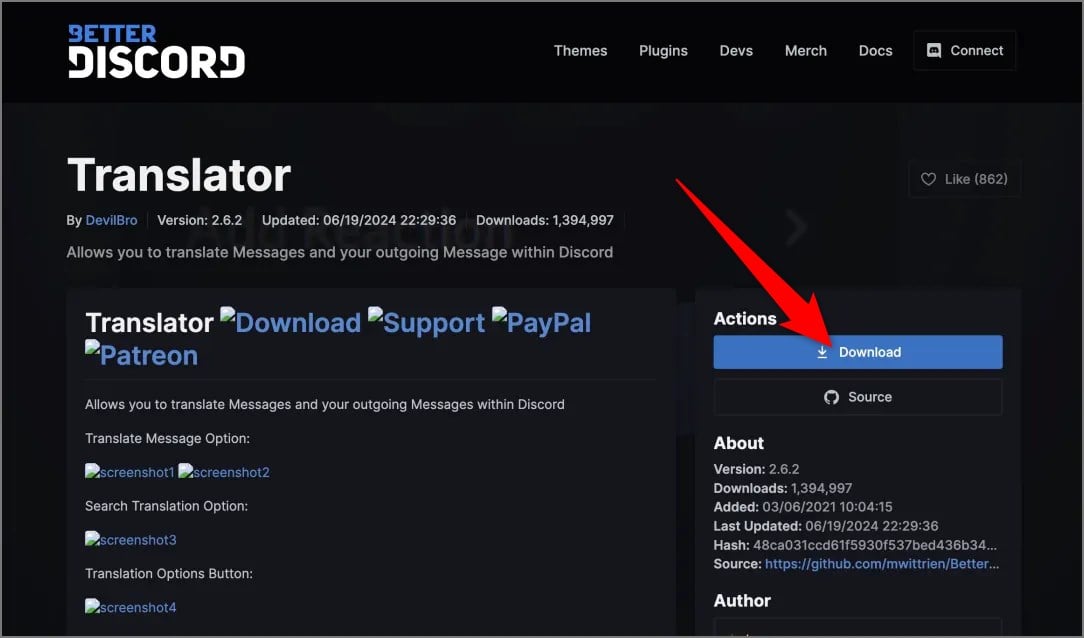Visit the Merch page

(805, 50)
